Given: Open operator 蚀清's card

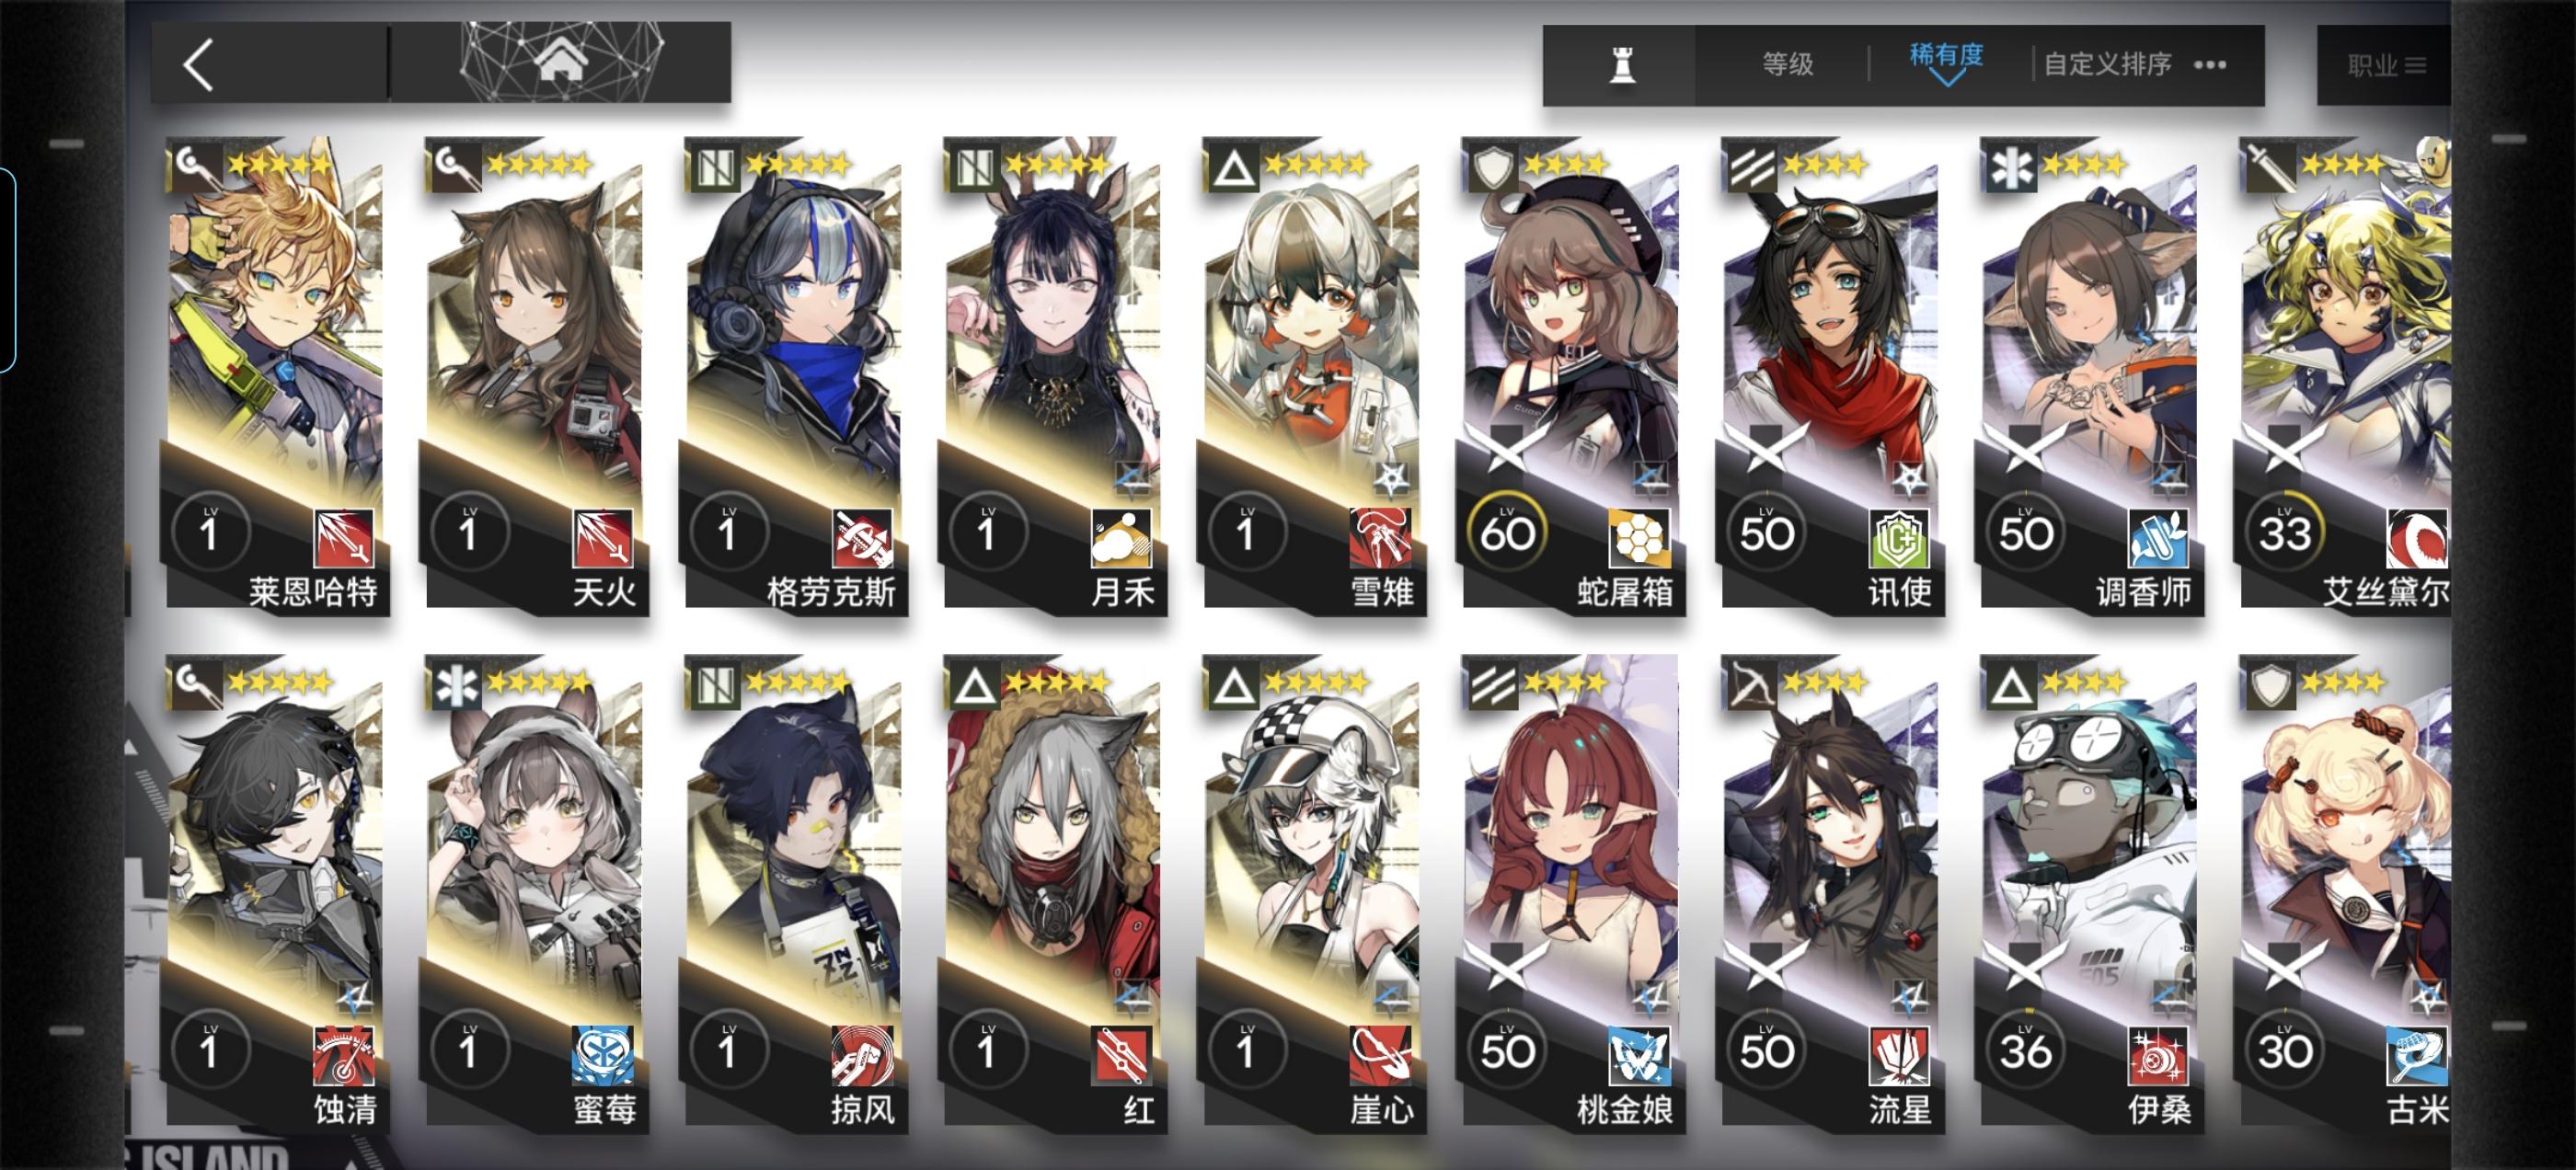Looking at the screenshot, I should pyautogui.click(x=275, y=893).
